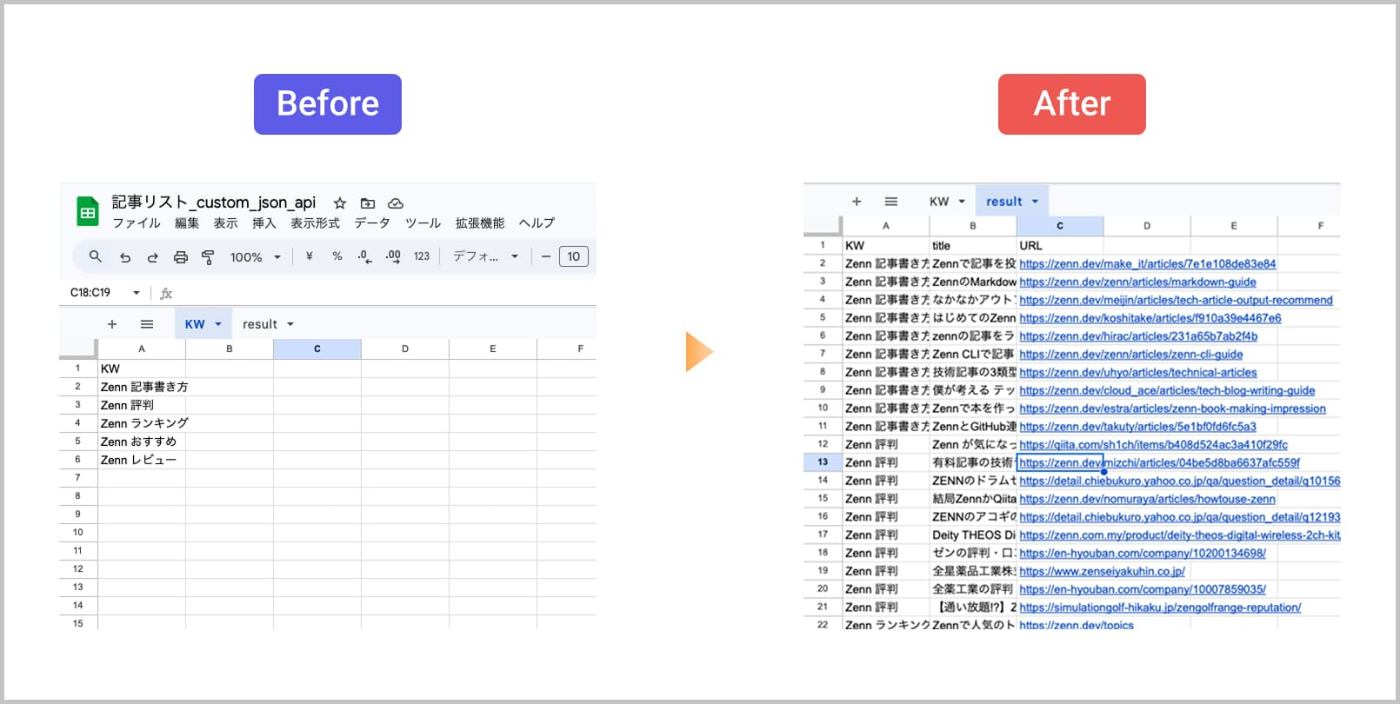1400x704 pixels.
Task: Open the データ menu
Action: coord(372,223)
